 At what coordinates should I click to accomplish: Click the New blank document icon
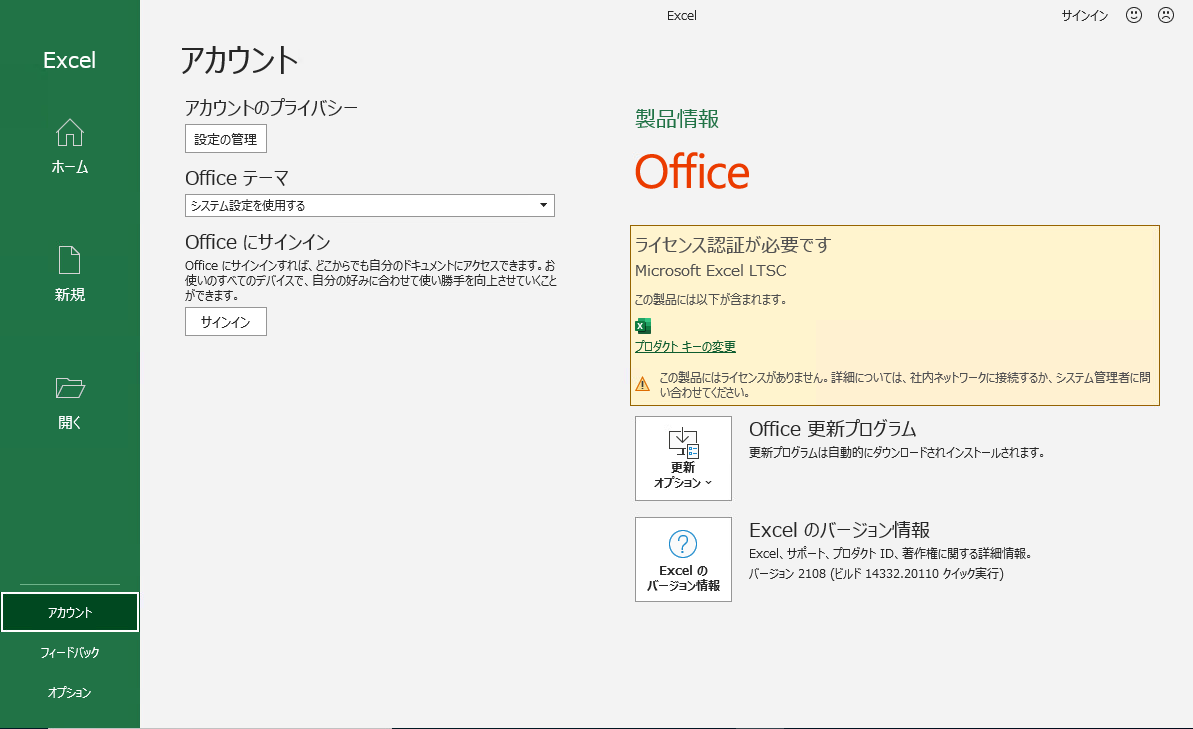pyautogui.click(x=69, y=260)
